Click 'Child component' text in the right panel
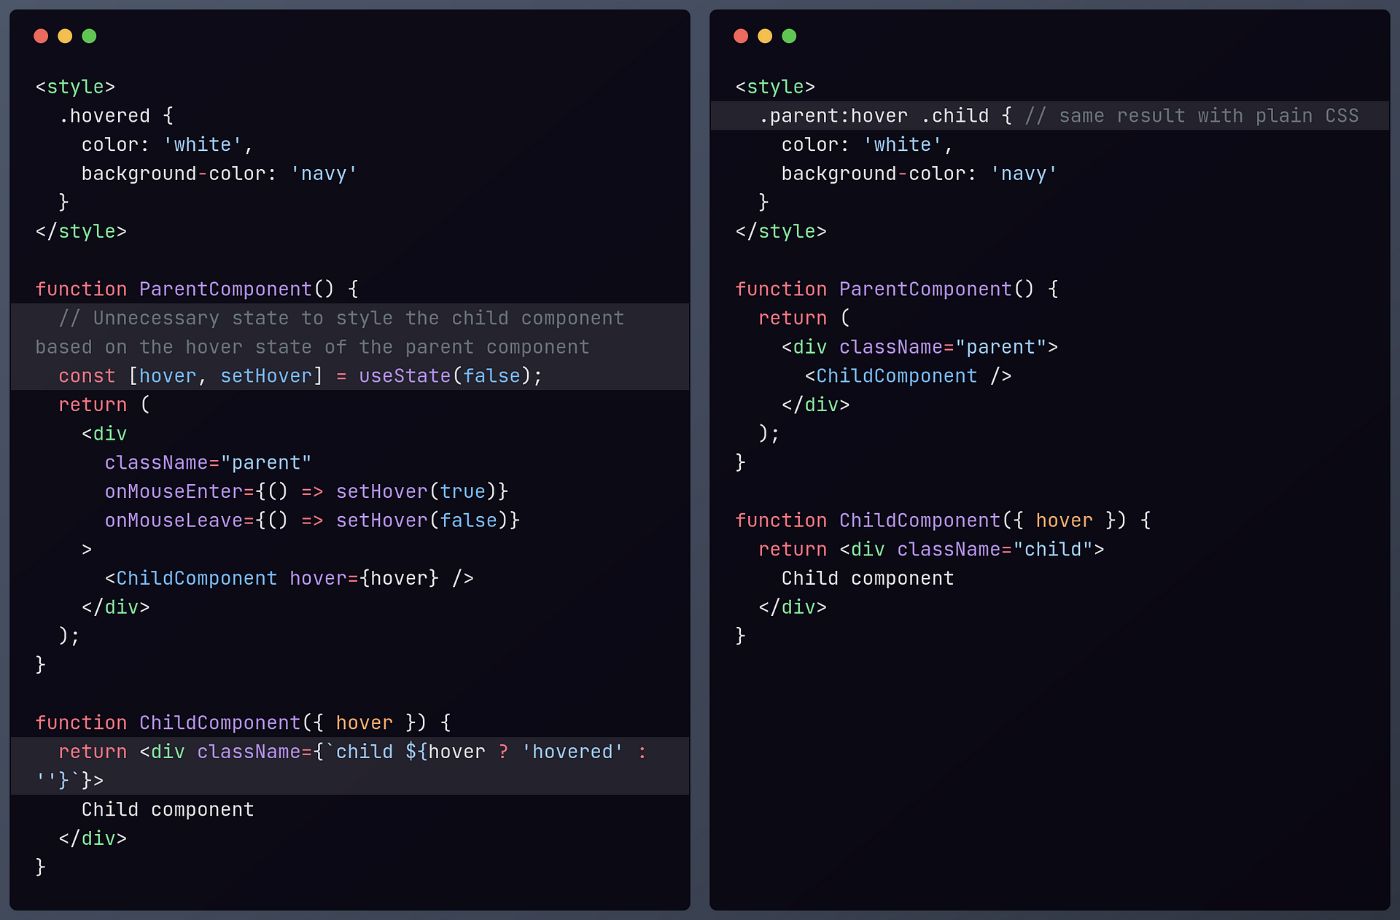The width and height of the screenshot is (1400, 920). [867, 578]
